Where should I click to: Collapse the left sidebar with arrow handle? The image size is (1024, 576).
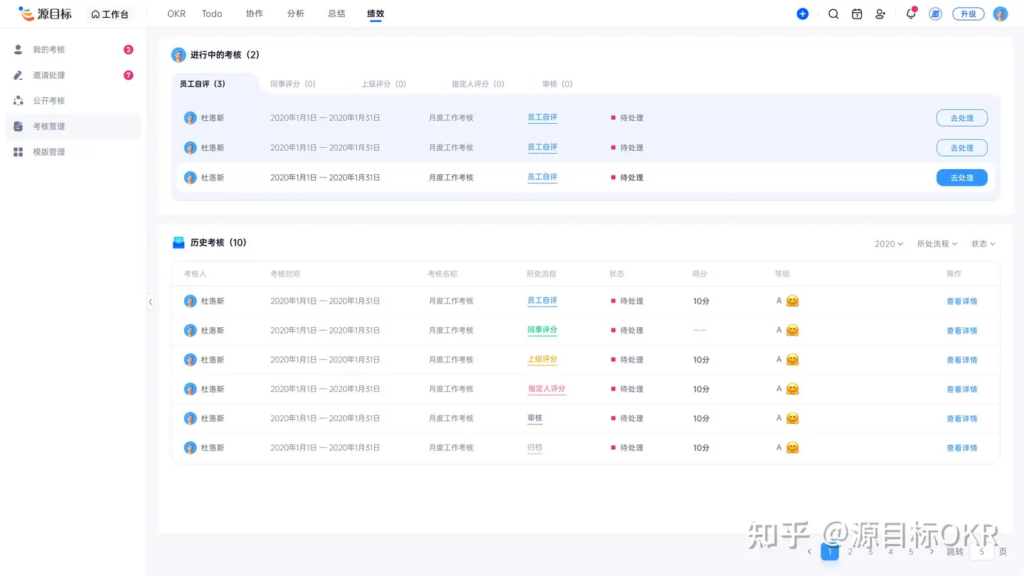151,301
